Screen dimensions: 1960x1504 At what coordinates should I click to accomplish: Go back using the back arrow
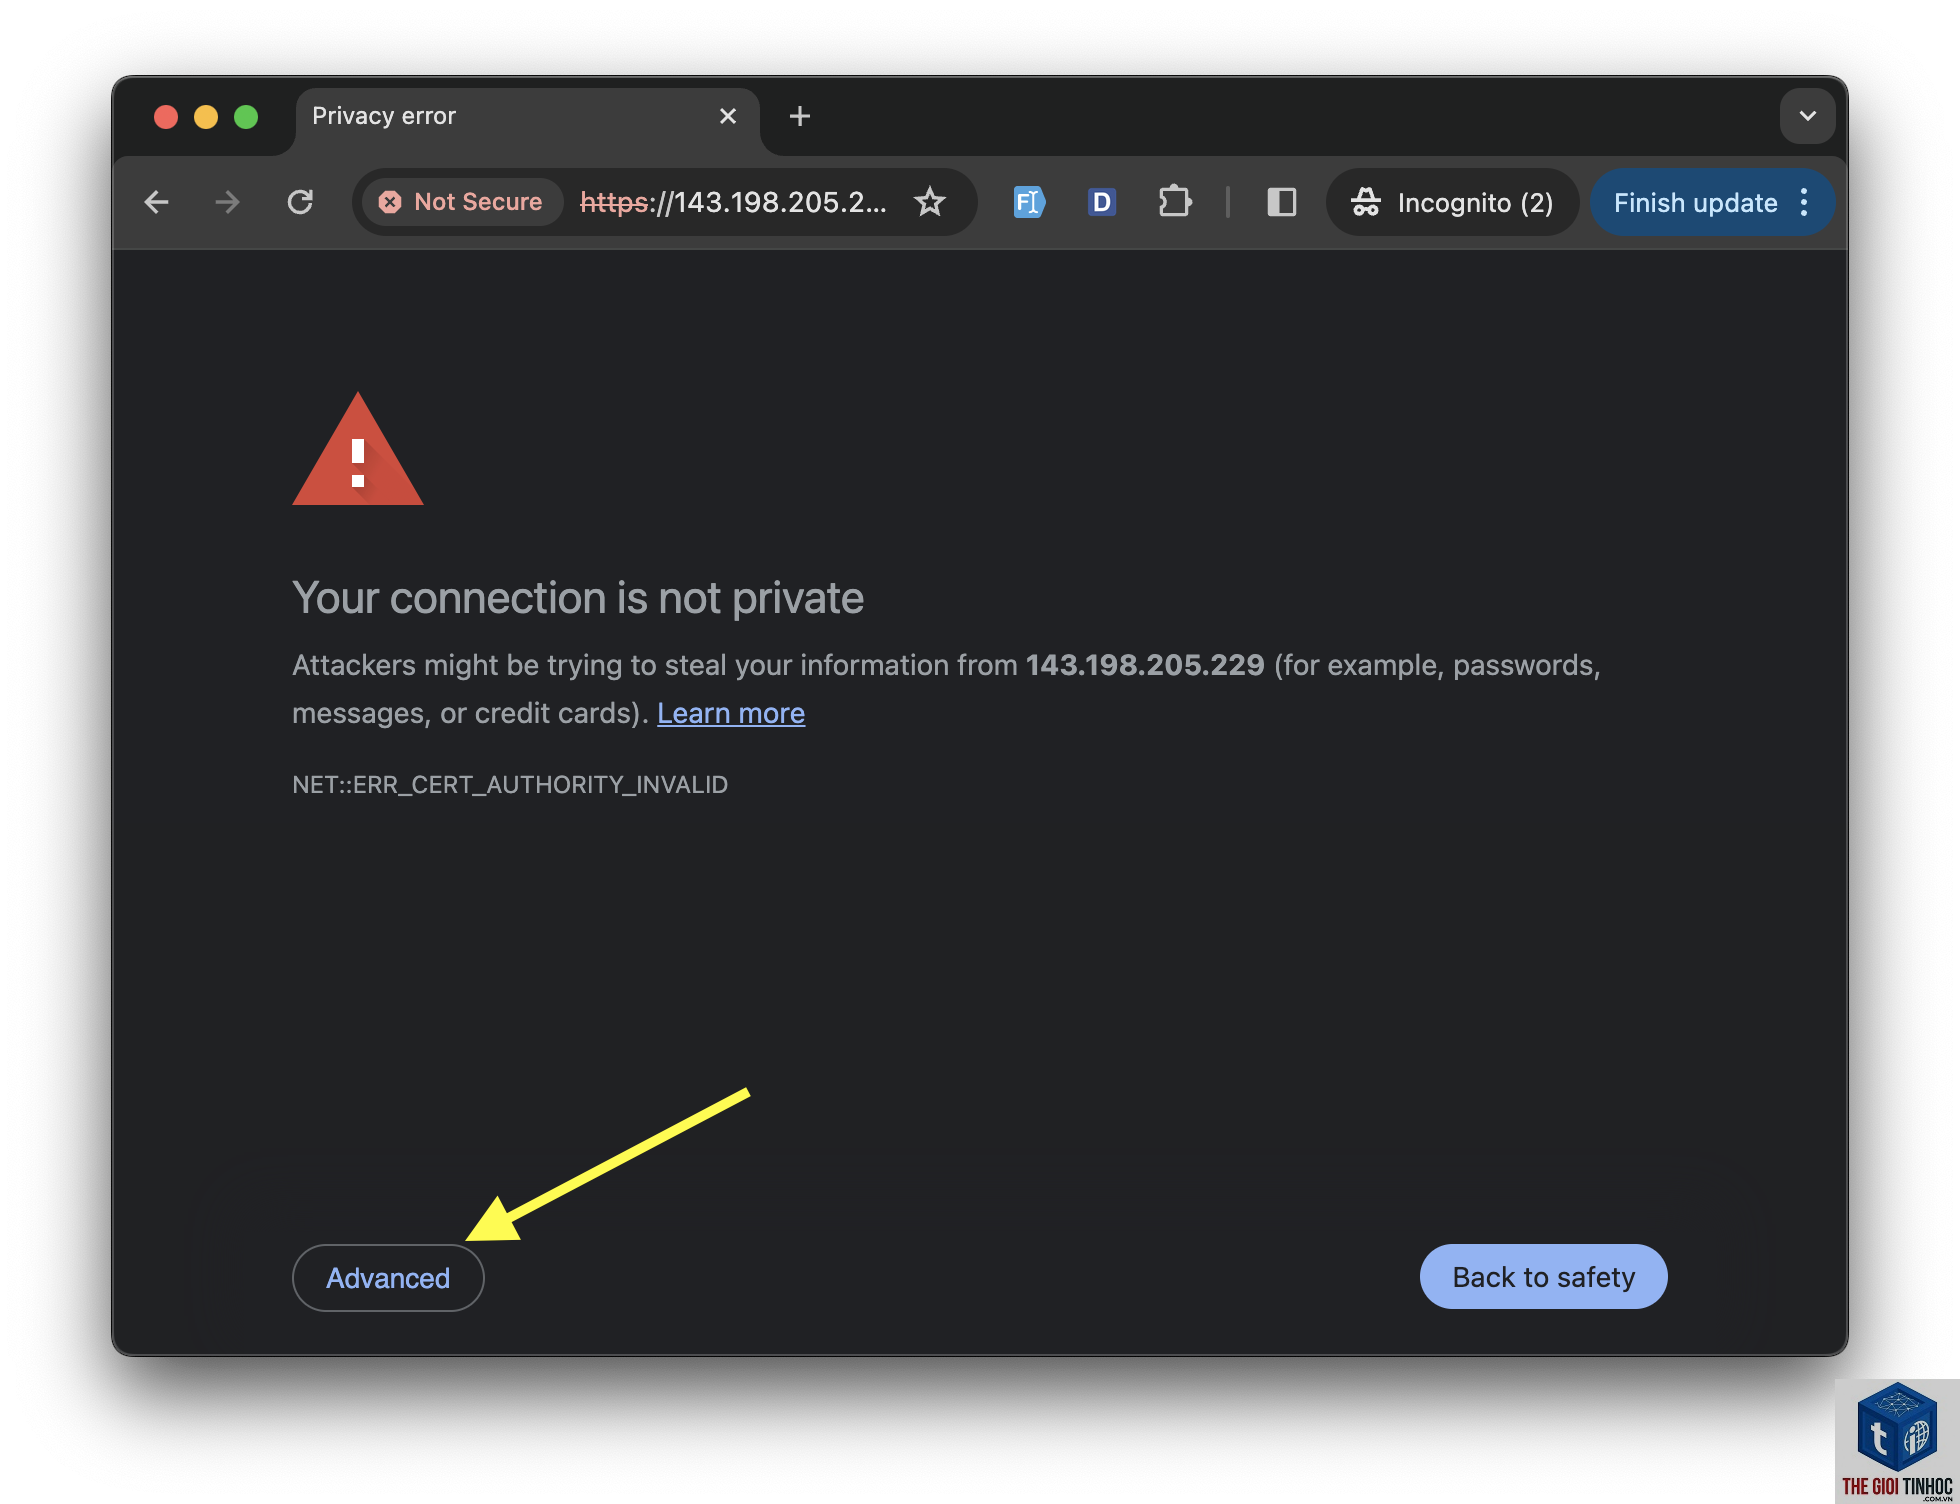(x=157, y=202)
